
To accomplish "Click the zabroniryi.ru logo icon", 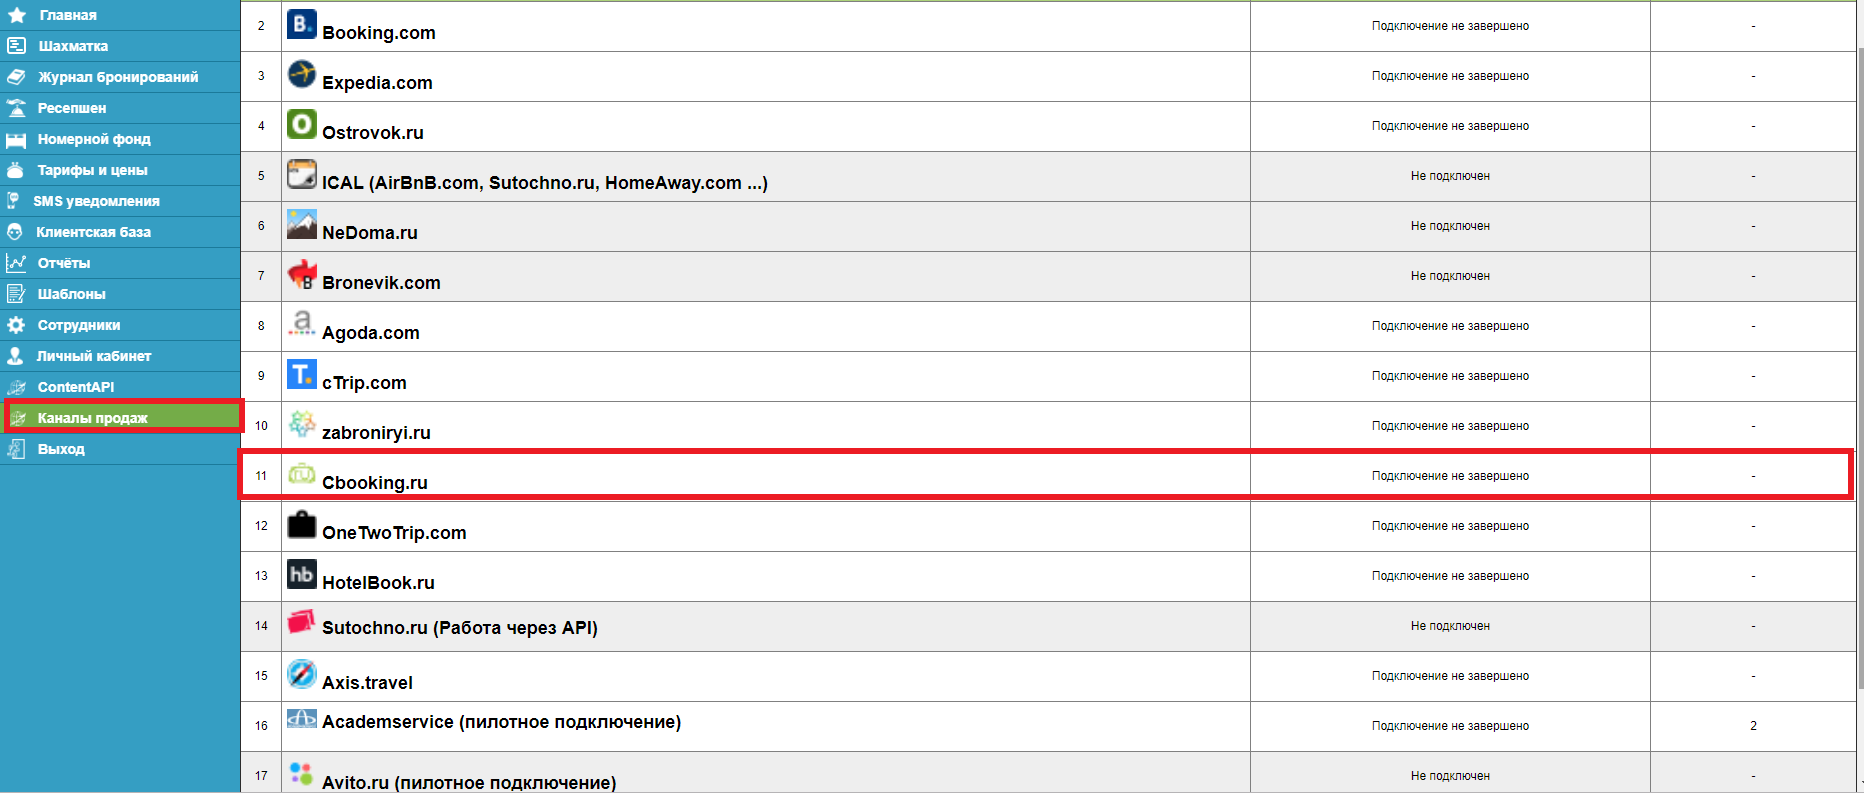I will (x=301, y=424).
